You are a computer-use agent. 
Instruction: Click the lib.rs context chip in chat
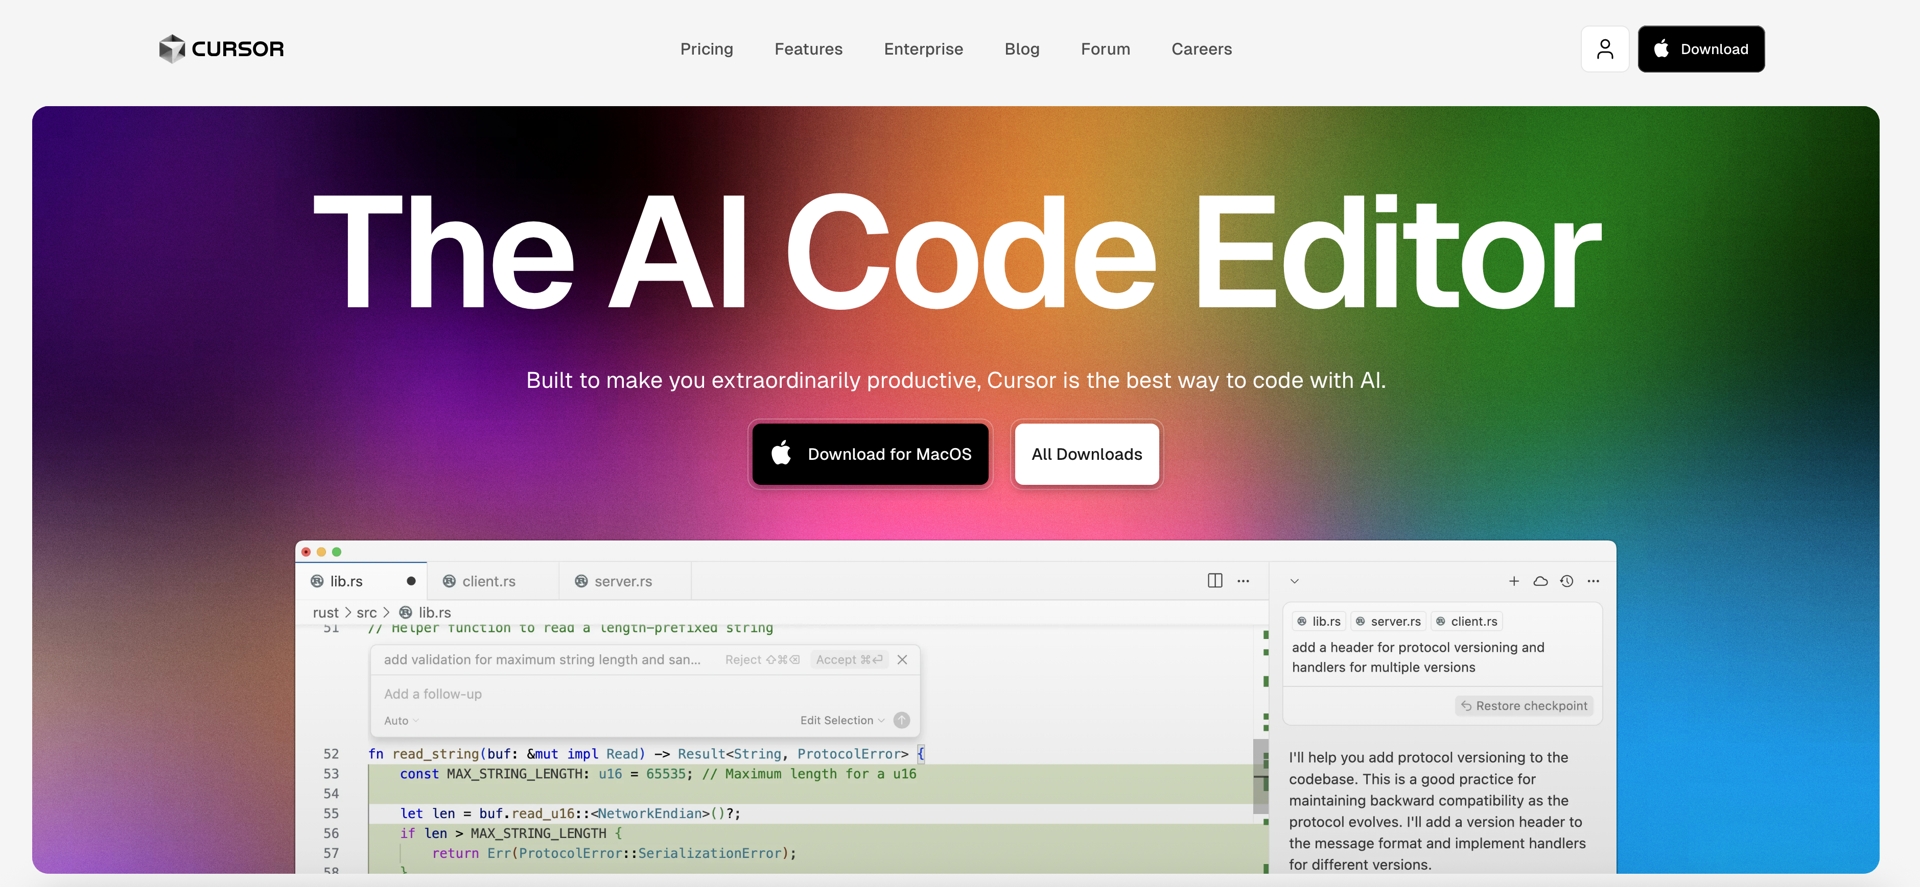[x=1319, y=622]
